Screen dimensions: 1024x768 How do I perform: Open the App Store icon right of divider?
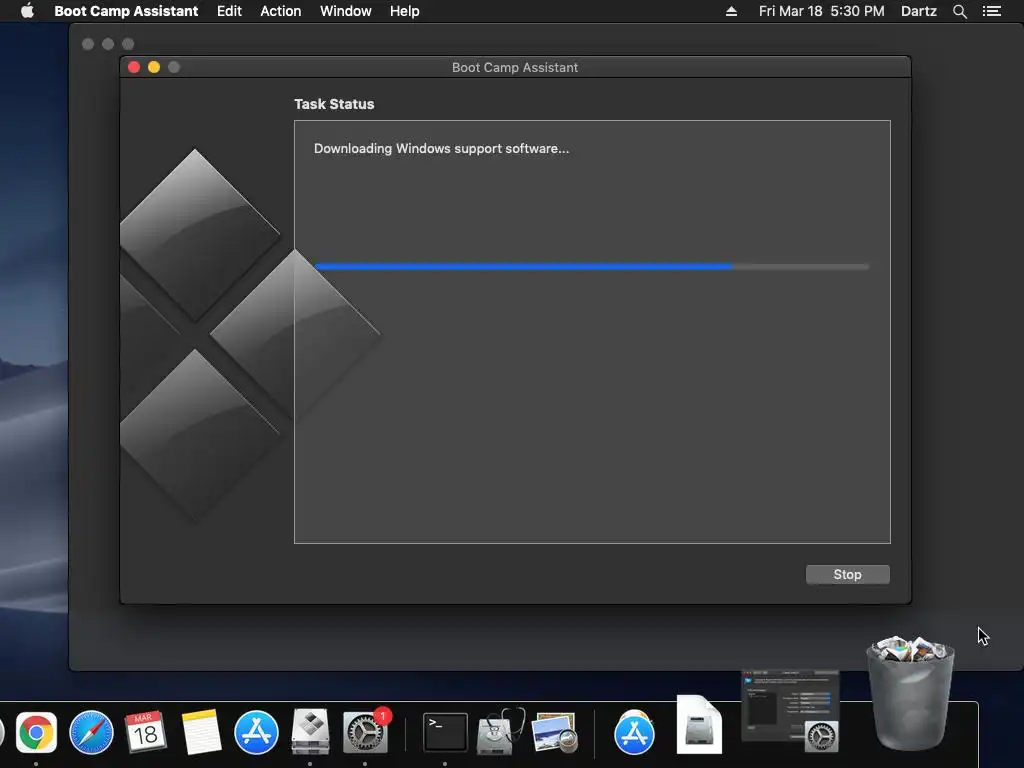coord(634,733)
